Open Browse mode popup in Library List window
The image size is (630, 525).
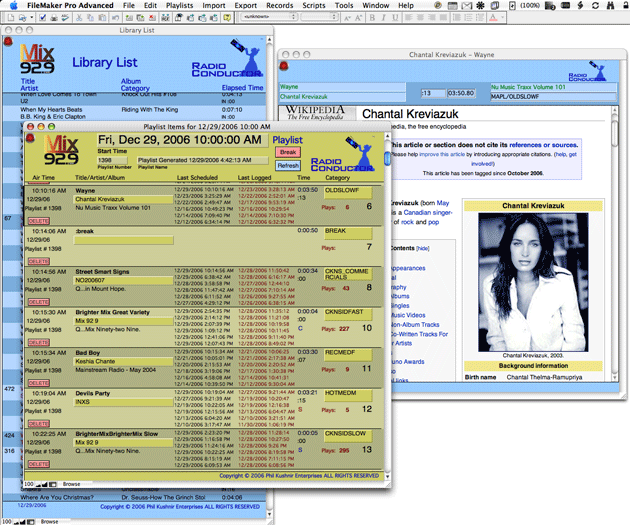click(x=49, y=522)
